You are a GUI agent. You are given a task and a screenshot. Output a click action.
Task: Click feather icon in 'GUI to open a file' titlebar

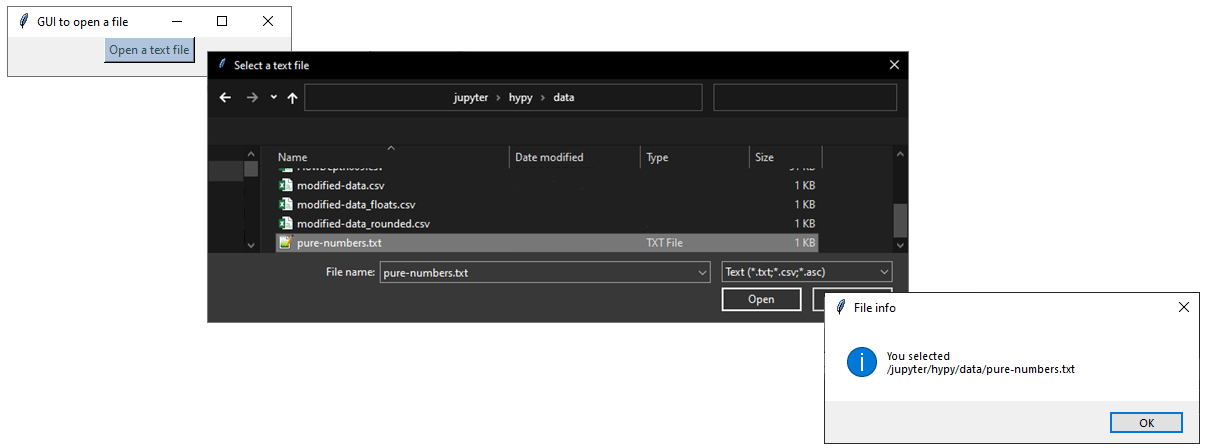(23, 21)
